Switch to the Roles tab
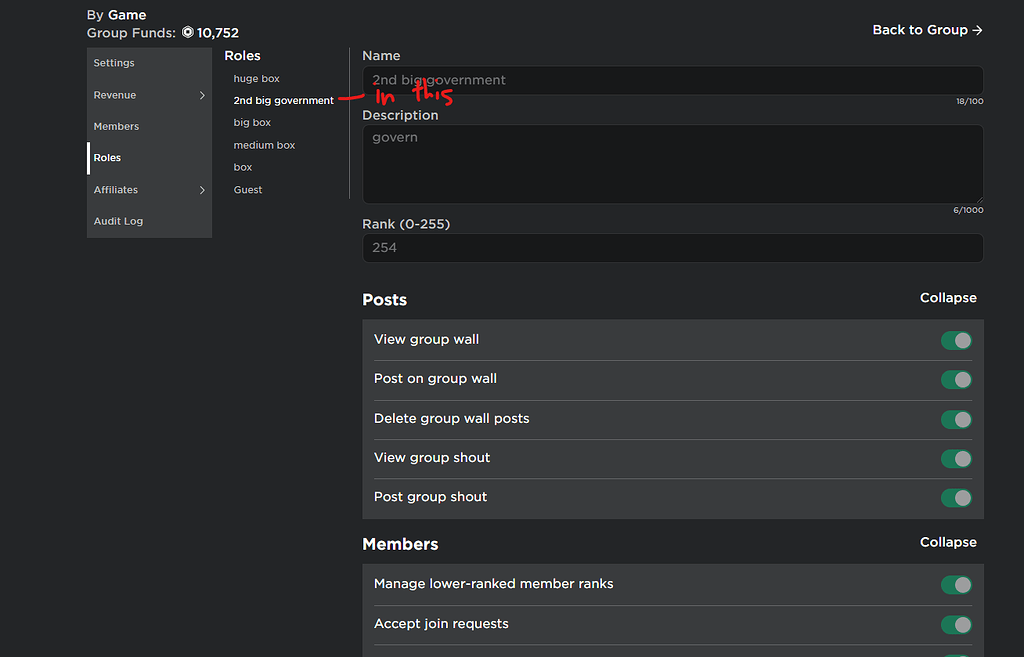The width and height of the screenshot is (1024, 657). pyautogui.click(x=107, y=157)
